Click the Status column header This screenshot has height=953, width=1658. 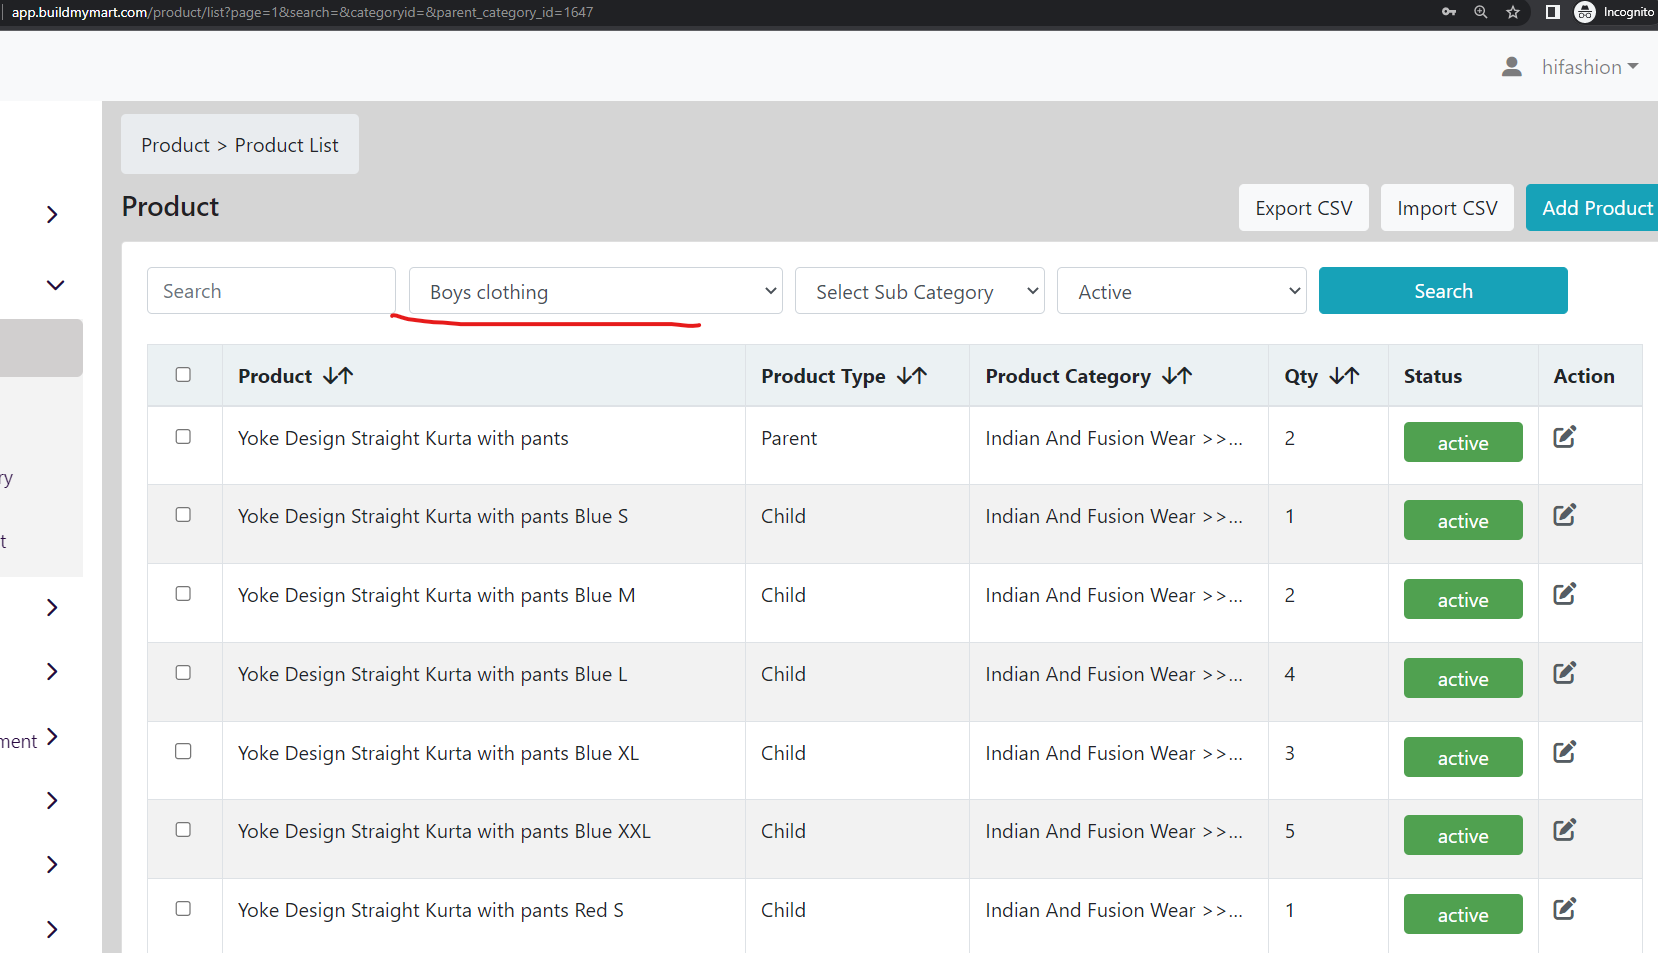[x=1432, y=376]
